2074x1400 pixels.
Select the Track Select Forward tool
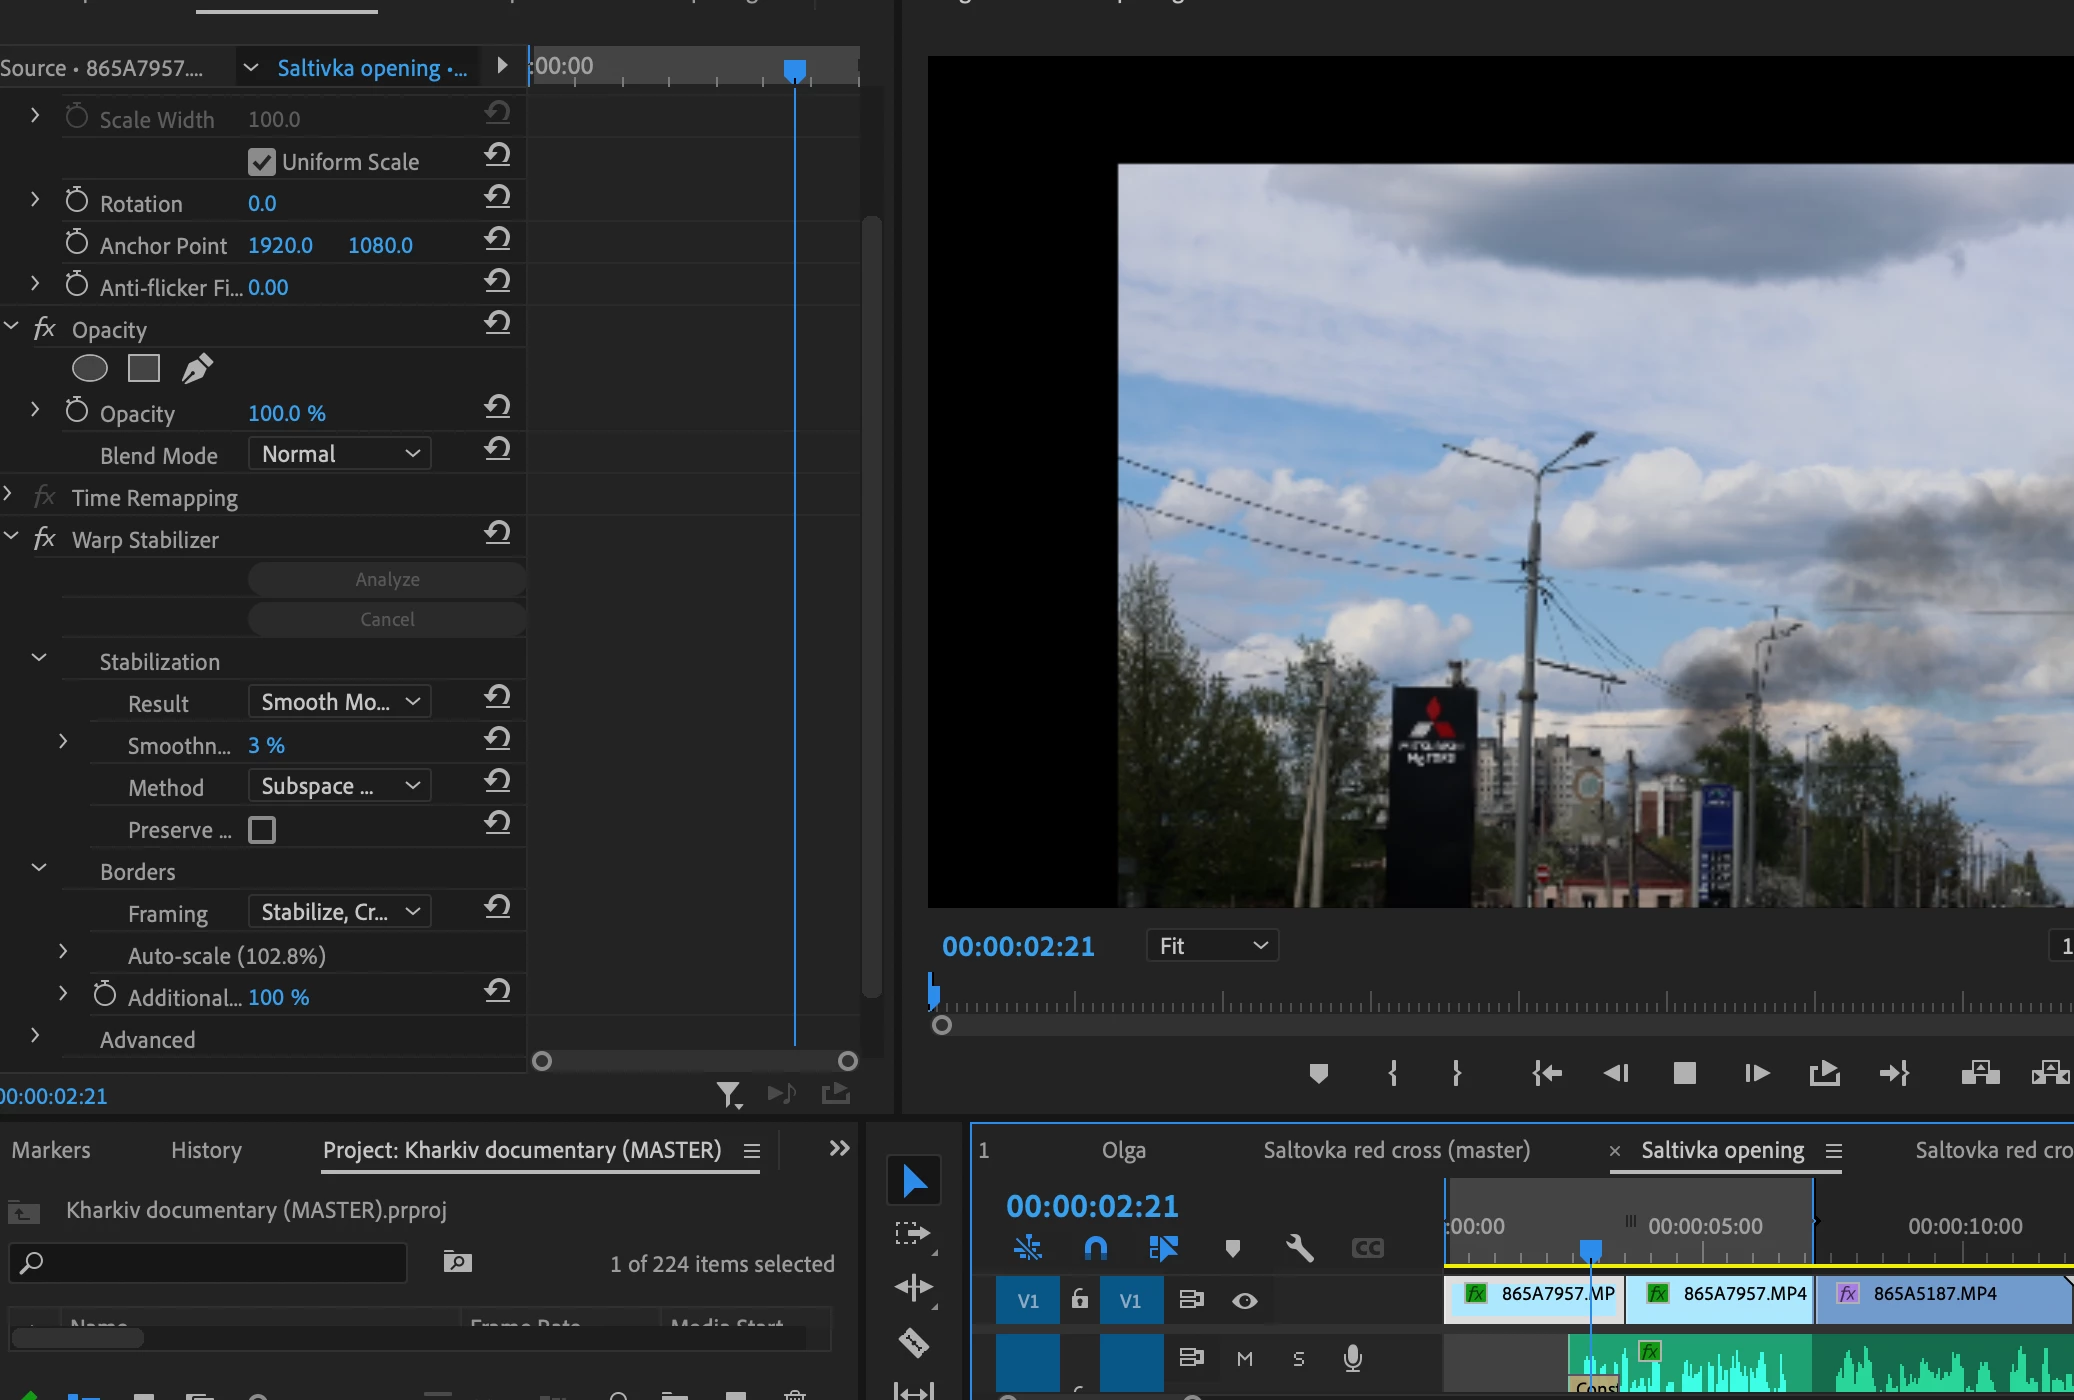tap(914, 1233)
